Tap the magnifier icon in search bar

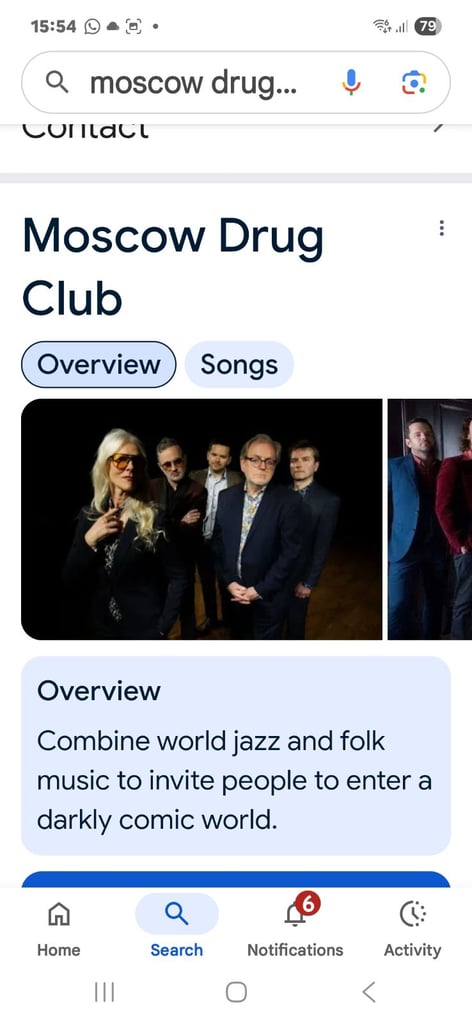pos(57,82)
